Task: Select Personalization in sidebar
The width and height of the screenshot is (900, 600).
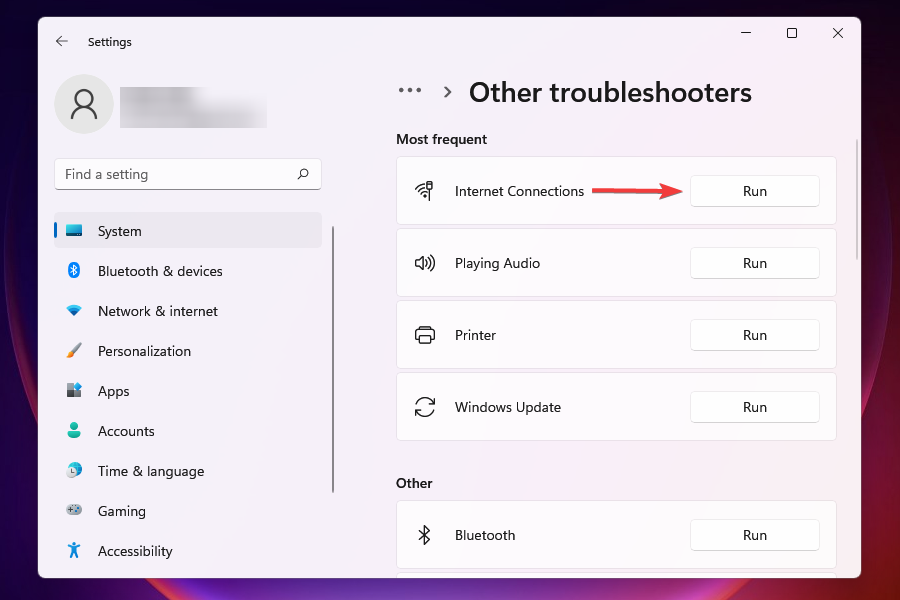Action: (x=188, y=350)
